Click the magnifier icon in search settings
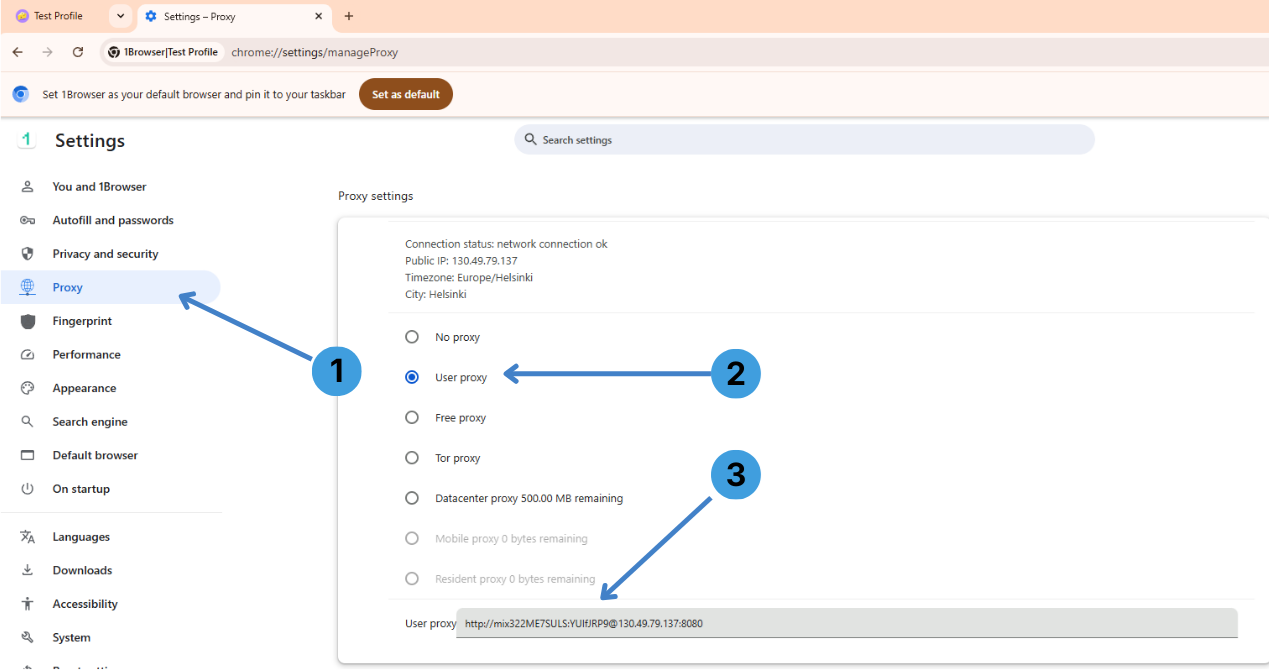The image size is (1269, 670). (531, 140)
